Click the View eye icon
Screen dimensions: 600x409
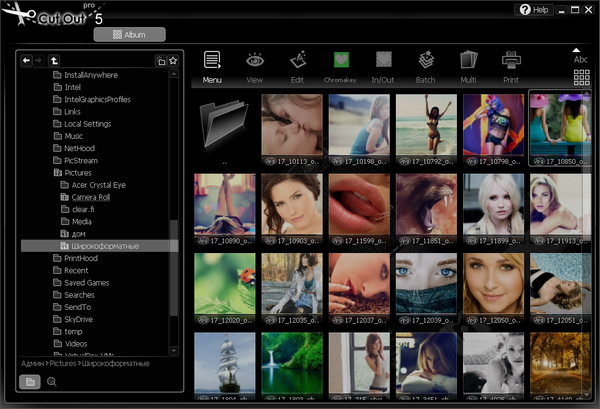[255, 62]
